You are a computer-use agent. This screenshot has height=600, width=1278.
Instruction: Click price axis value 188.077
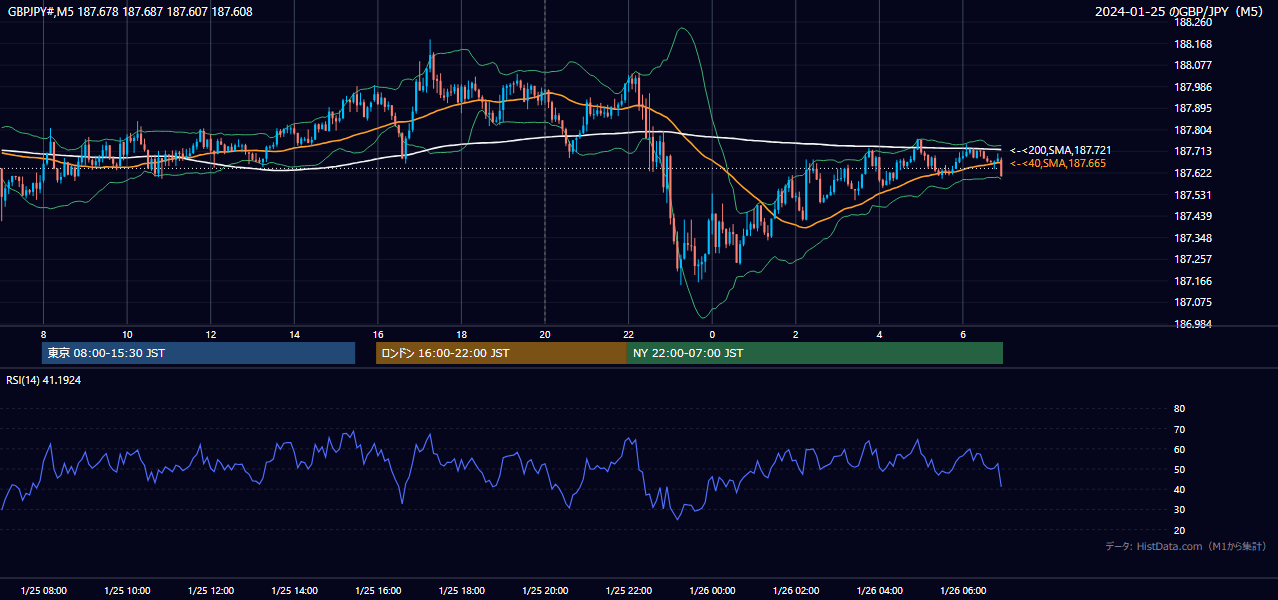tap(1193, 66)
